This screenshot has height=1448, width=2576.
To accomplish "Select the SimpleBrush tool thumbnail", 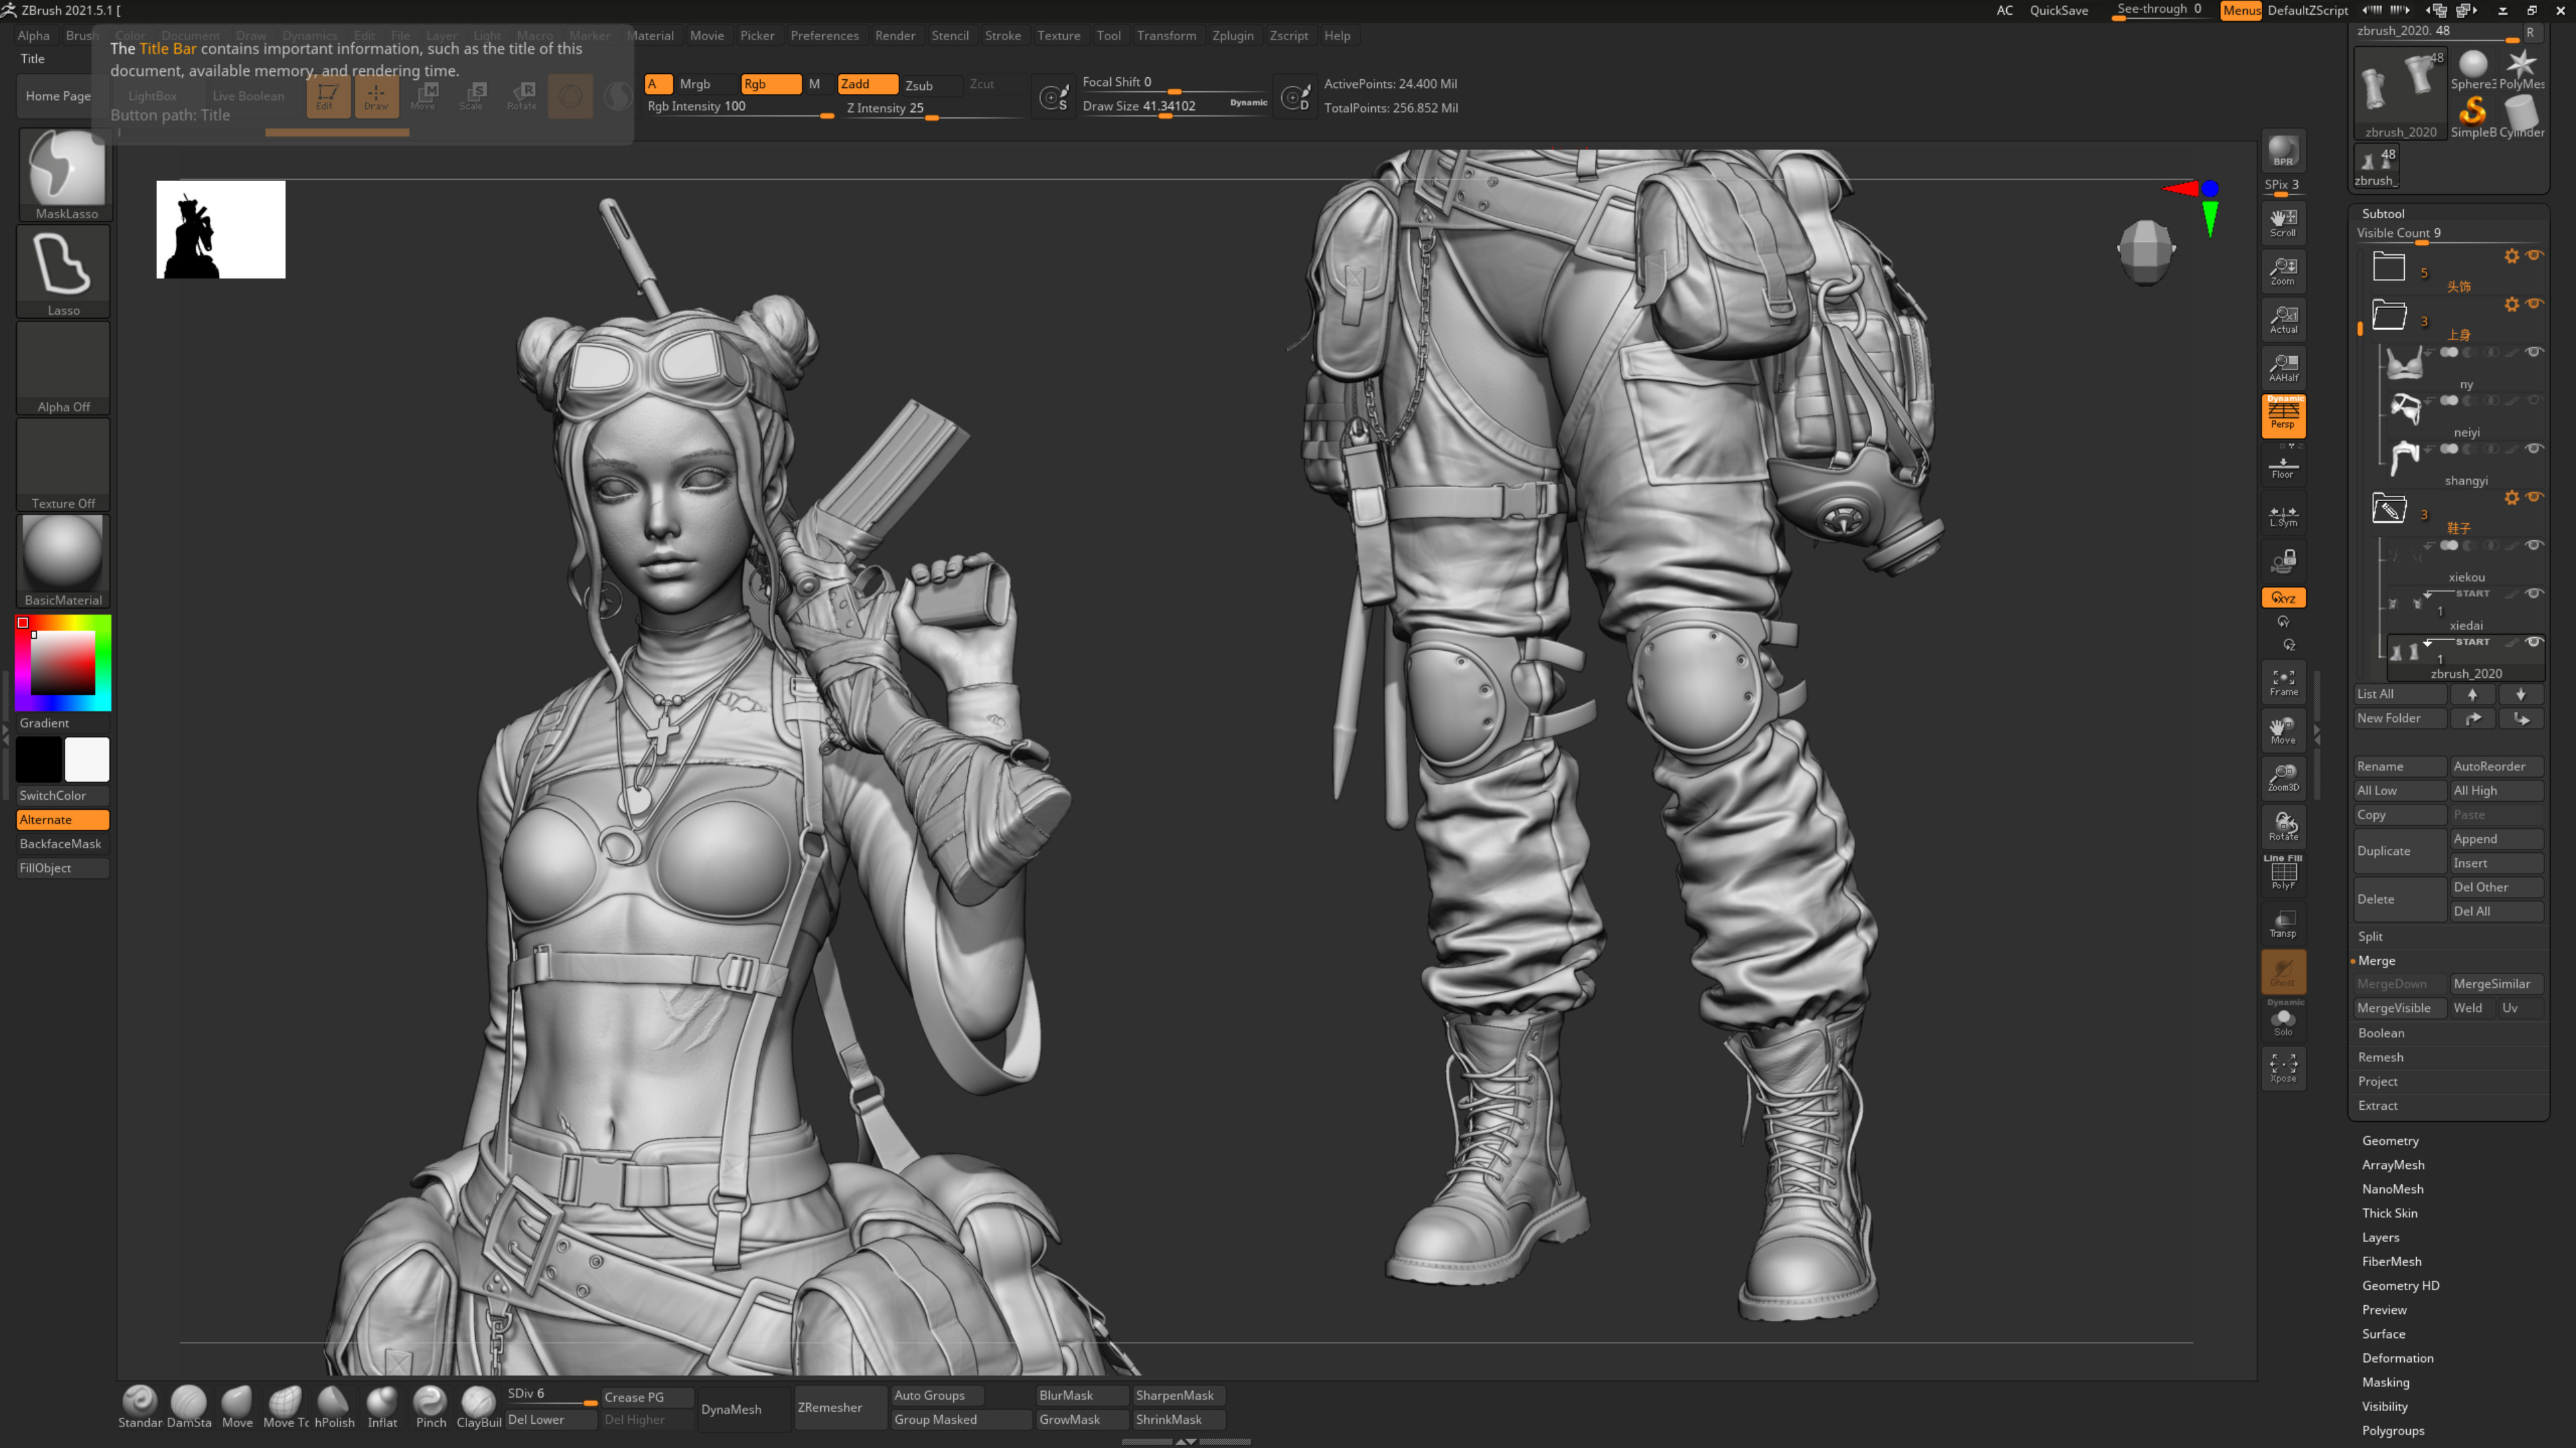I will coord(2472,117).
